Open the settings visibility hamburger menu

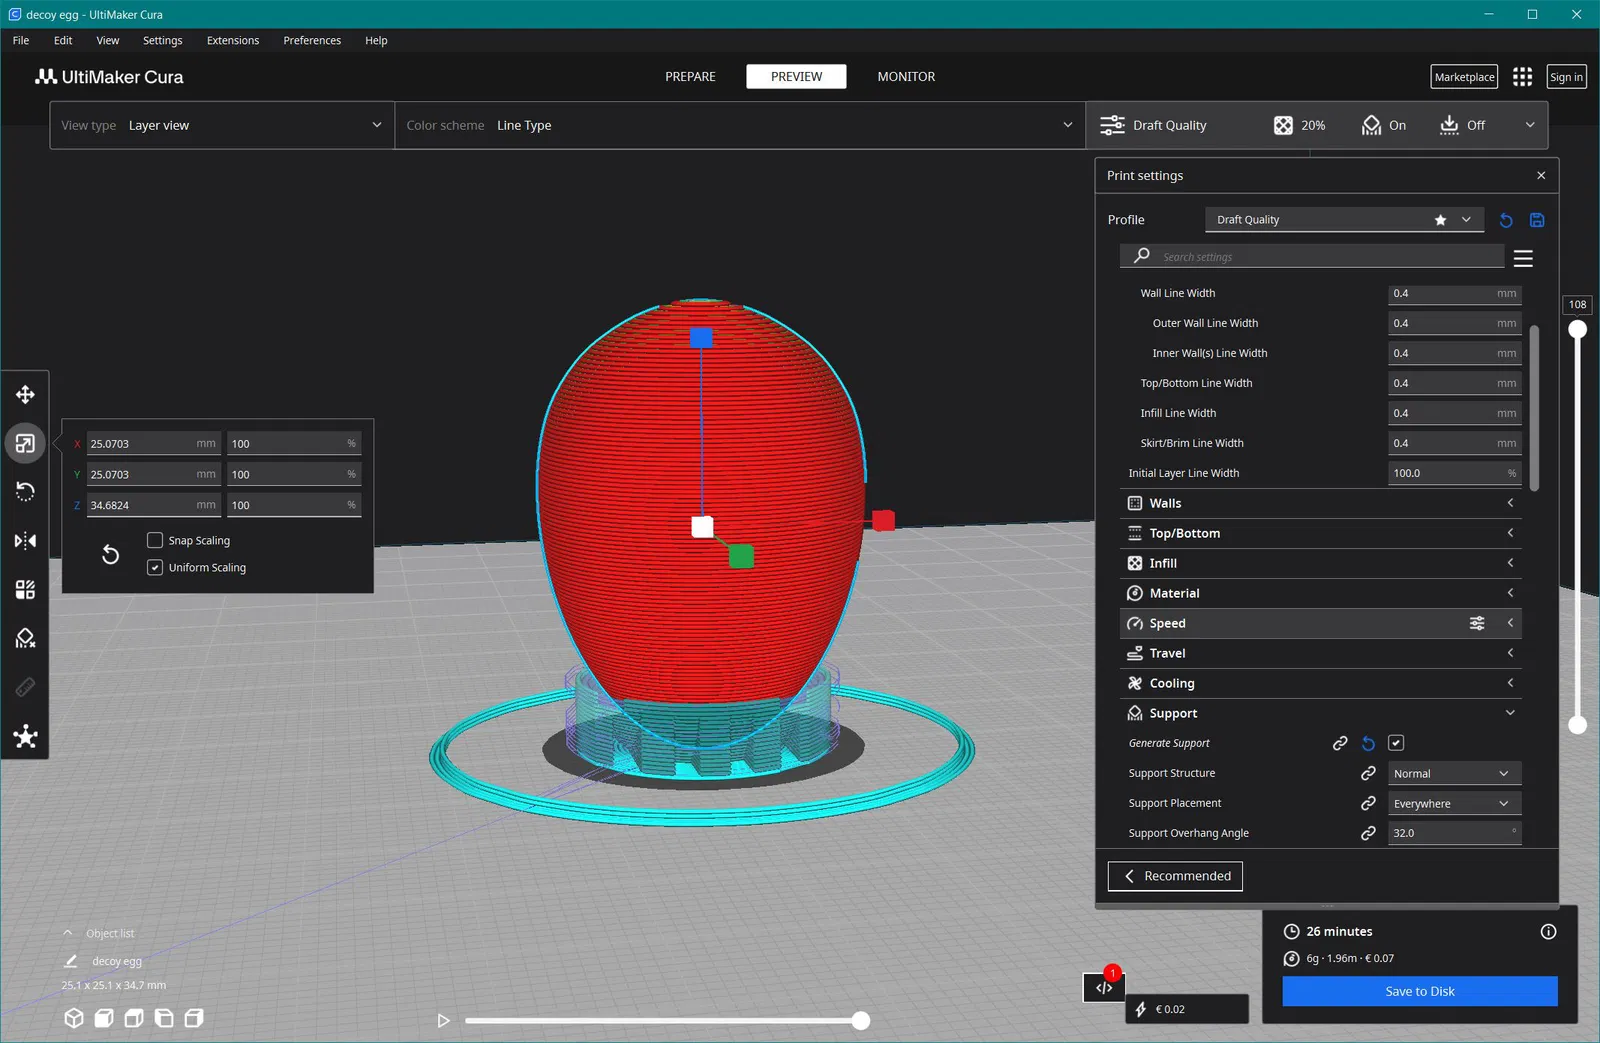(x=1523, y=258)
